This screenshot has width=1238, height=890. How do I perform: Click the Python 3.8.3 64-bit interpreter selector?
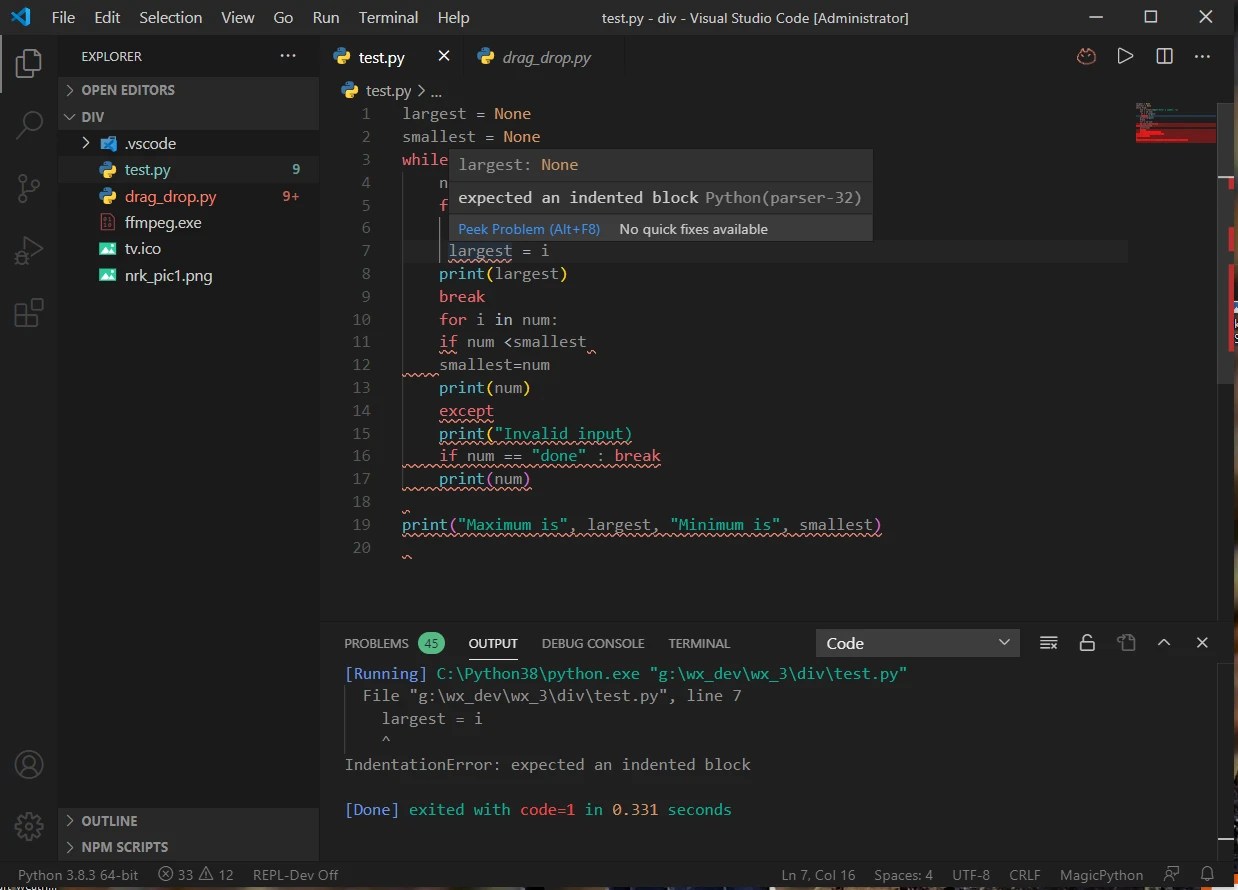78,875
